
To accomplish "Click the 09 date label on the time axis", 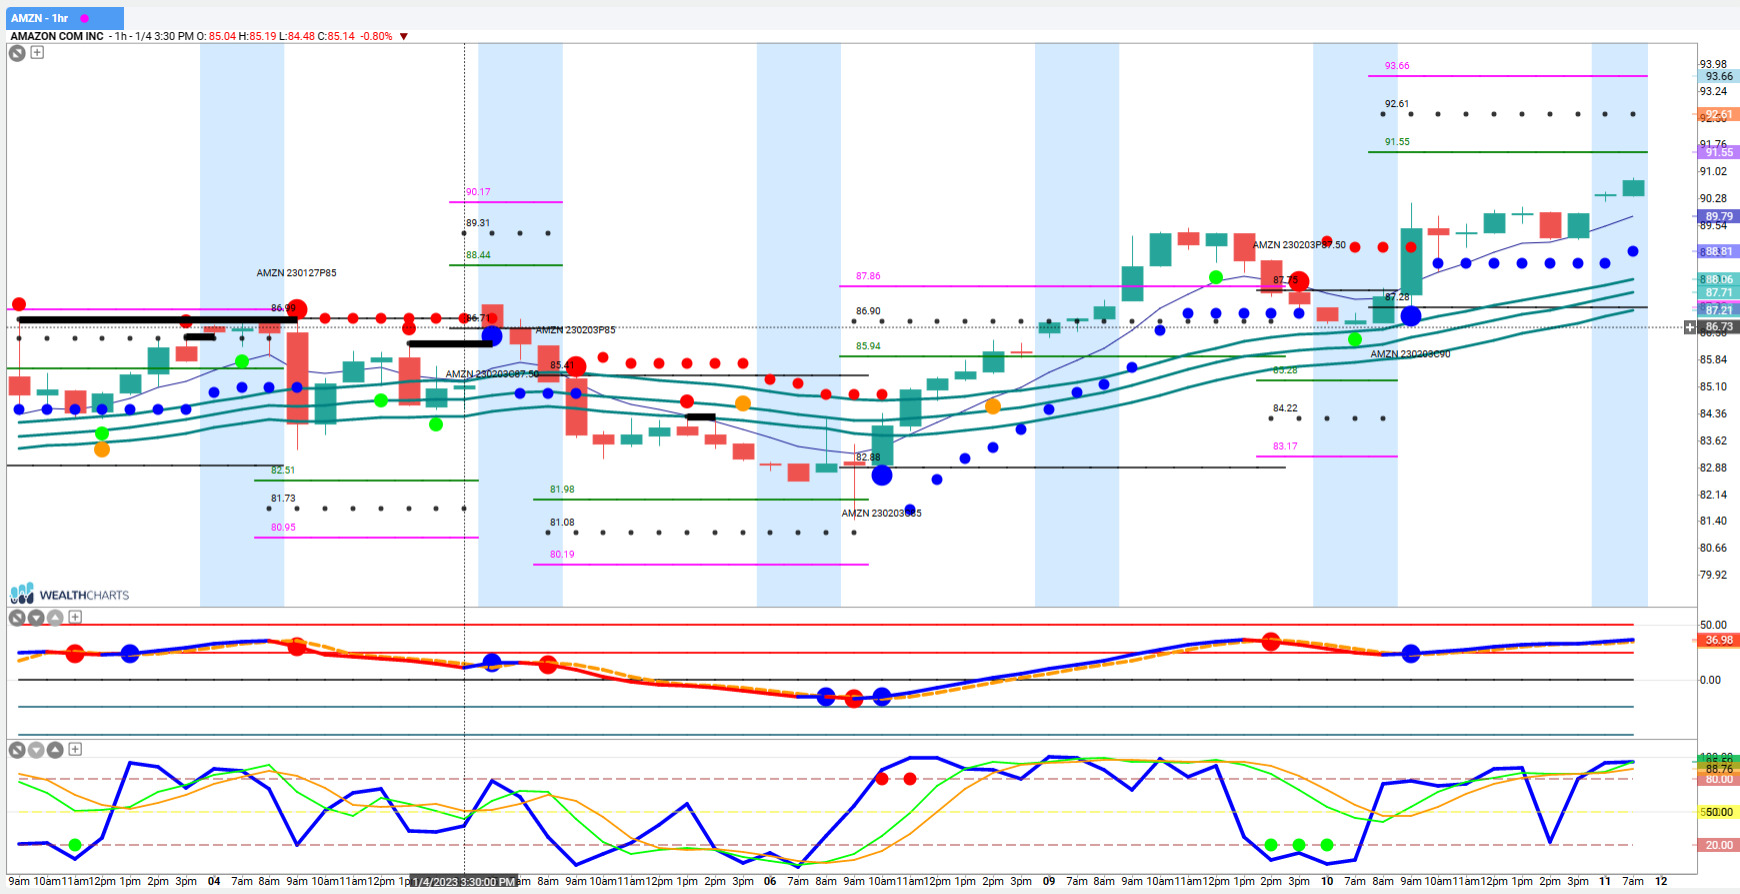I will tap(1049, 881).
